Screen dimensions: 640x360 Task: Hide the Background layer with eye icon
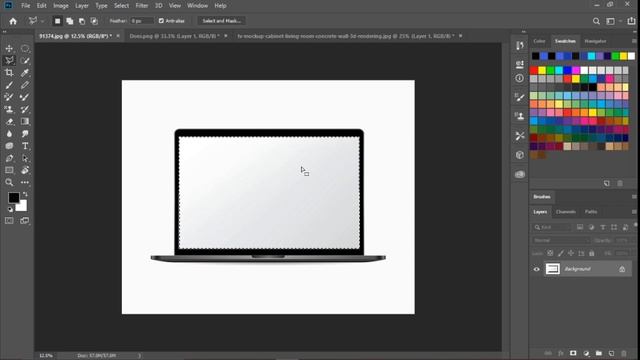536,269
